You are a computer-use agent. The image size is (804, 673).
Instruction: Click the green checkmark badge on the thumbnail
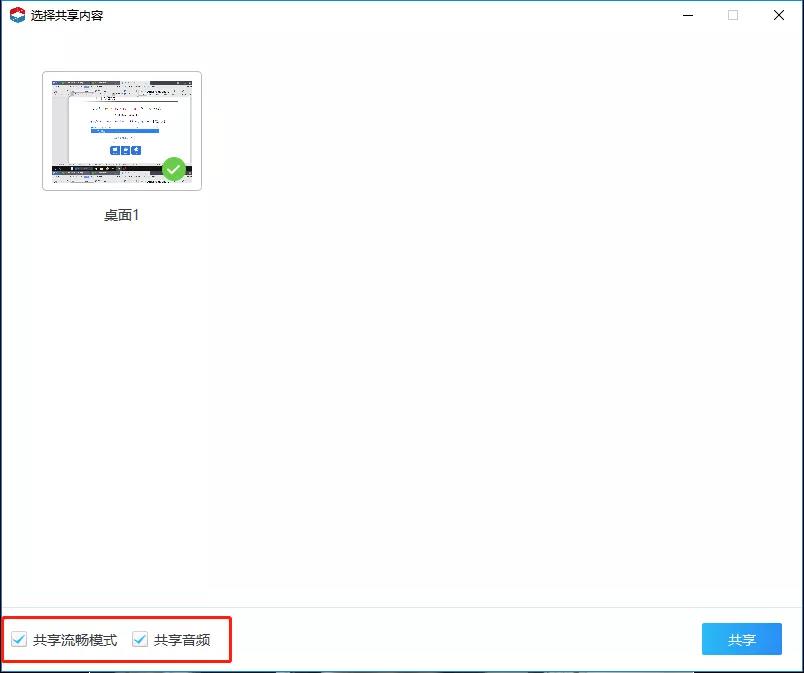[x=174, y=169]
